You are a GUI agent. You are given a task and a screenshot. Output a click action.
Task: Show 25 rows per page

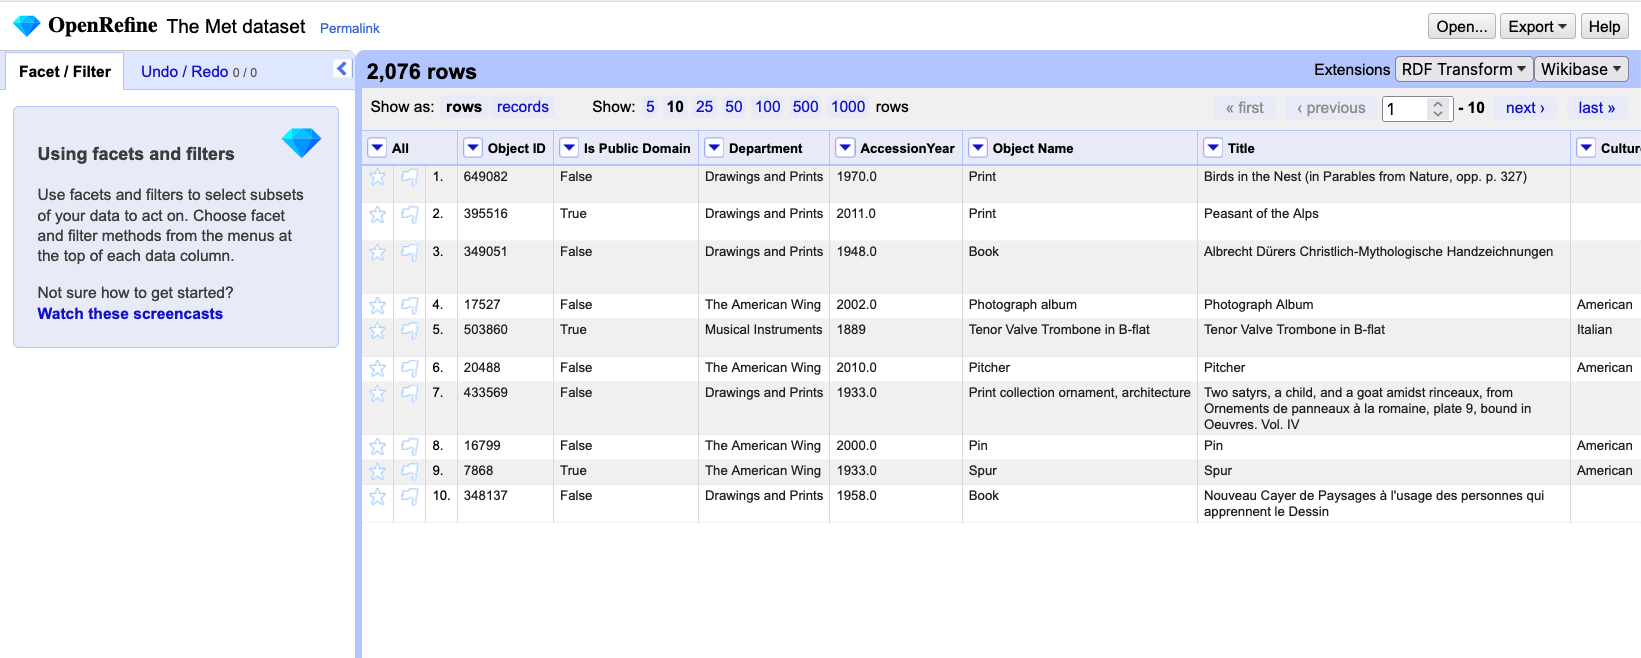(x=704, y=107)
